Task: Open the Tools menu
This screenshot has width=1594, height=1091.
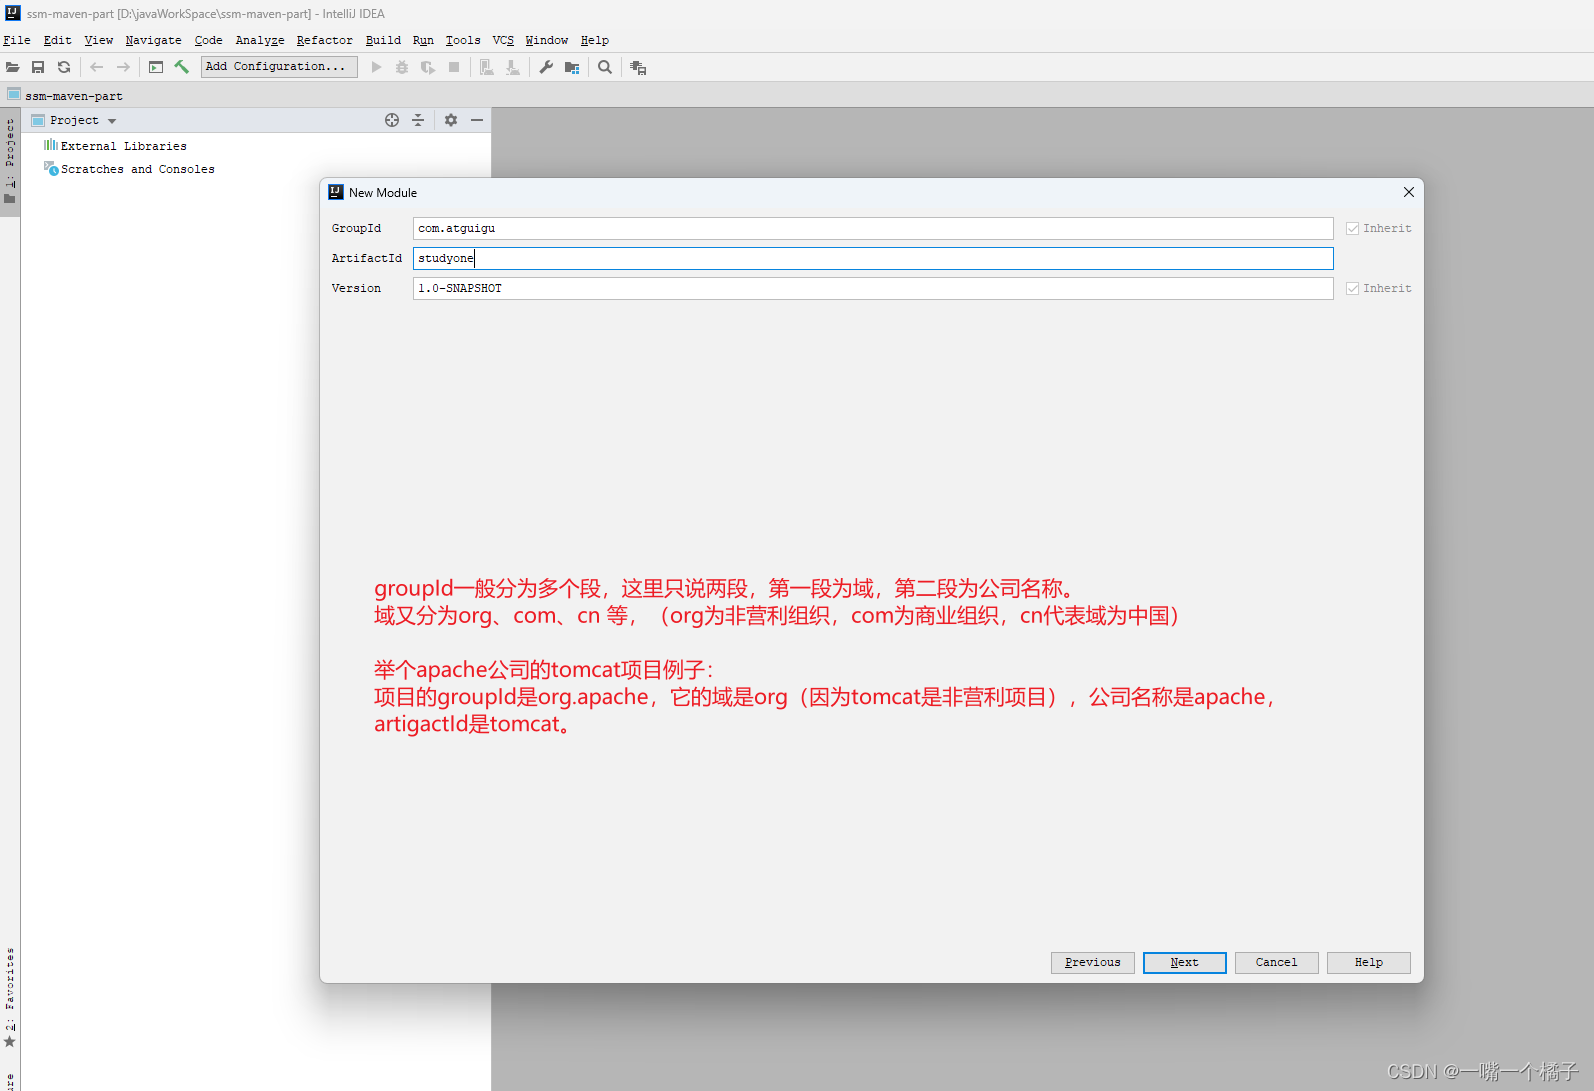Action: pos(463,40)
